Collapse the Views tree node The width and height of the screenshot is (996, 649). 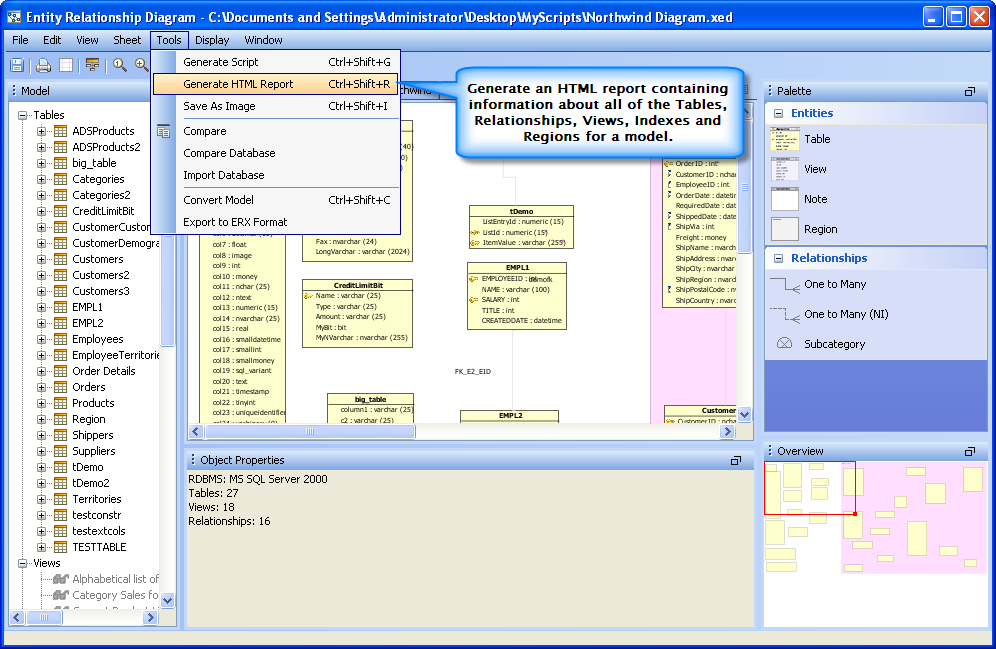(x=23, y=563)
